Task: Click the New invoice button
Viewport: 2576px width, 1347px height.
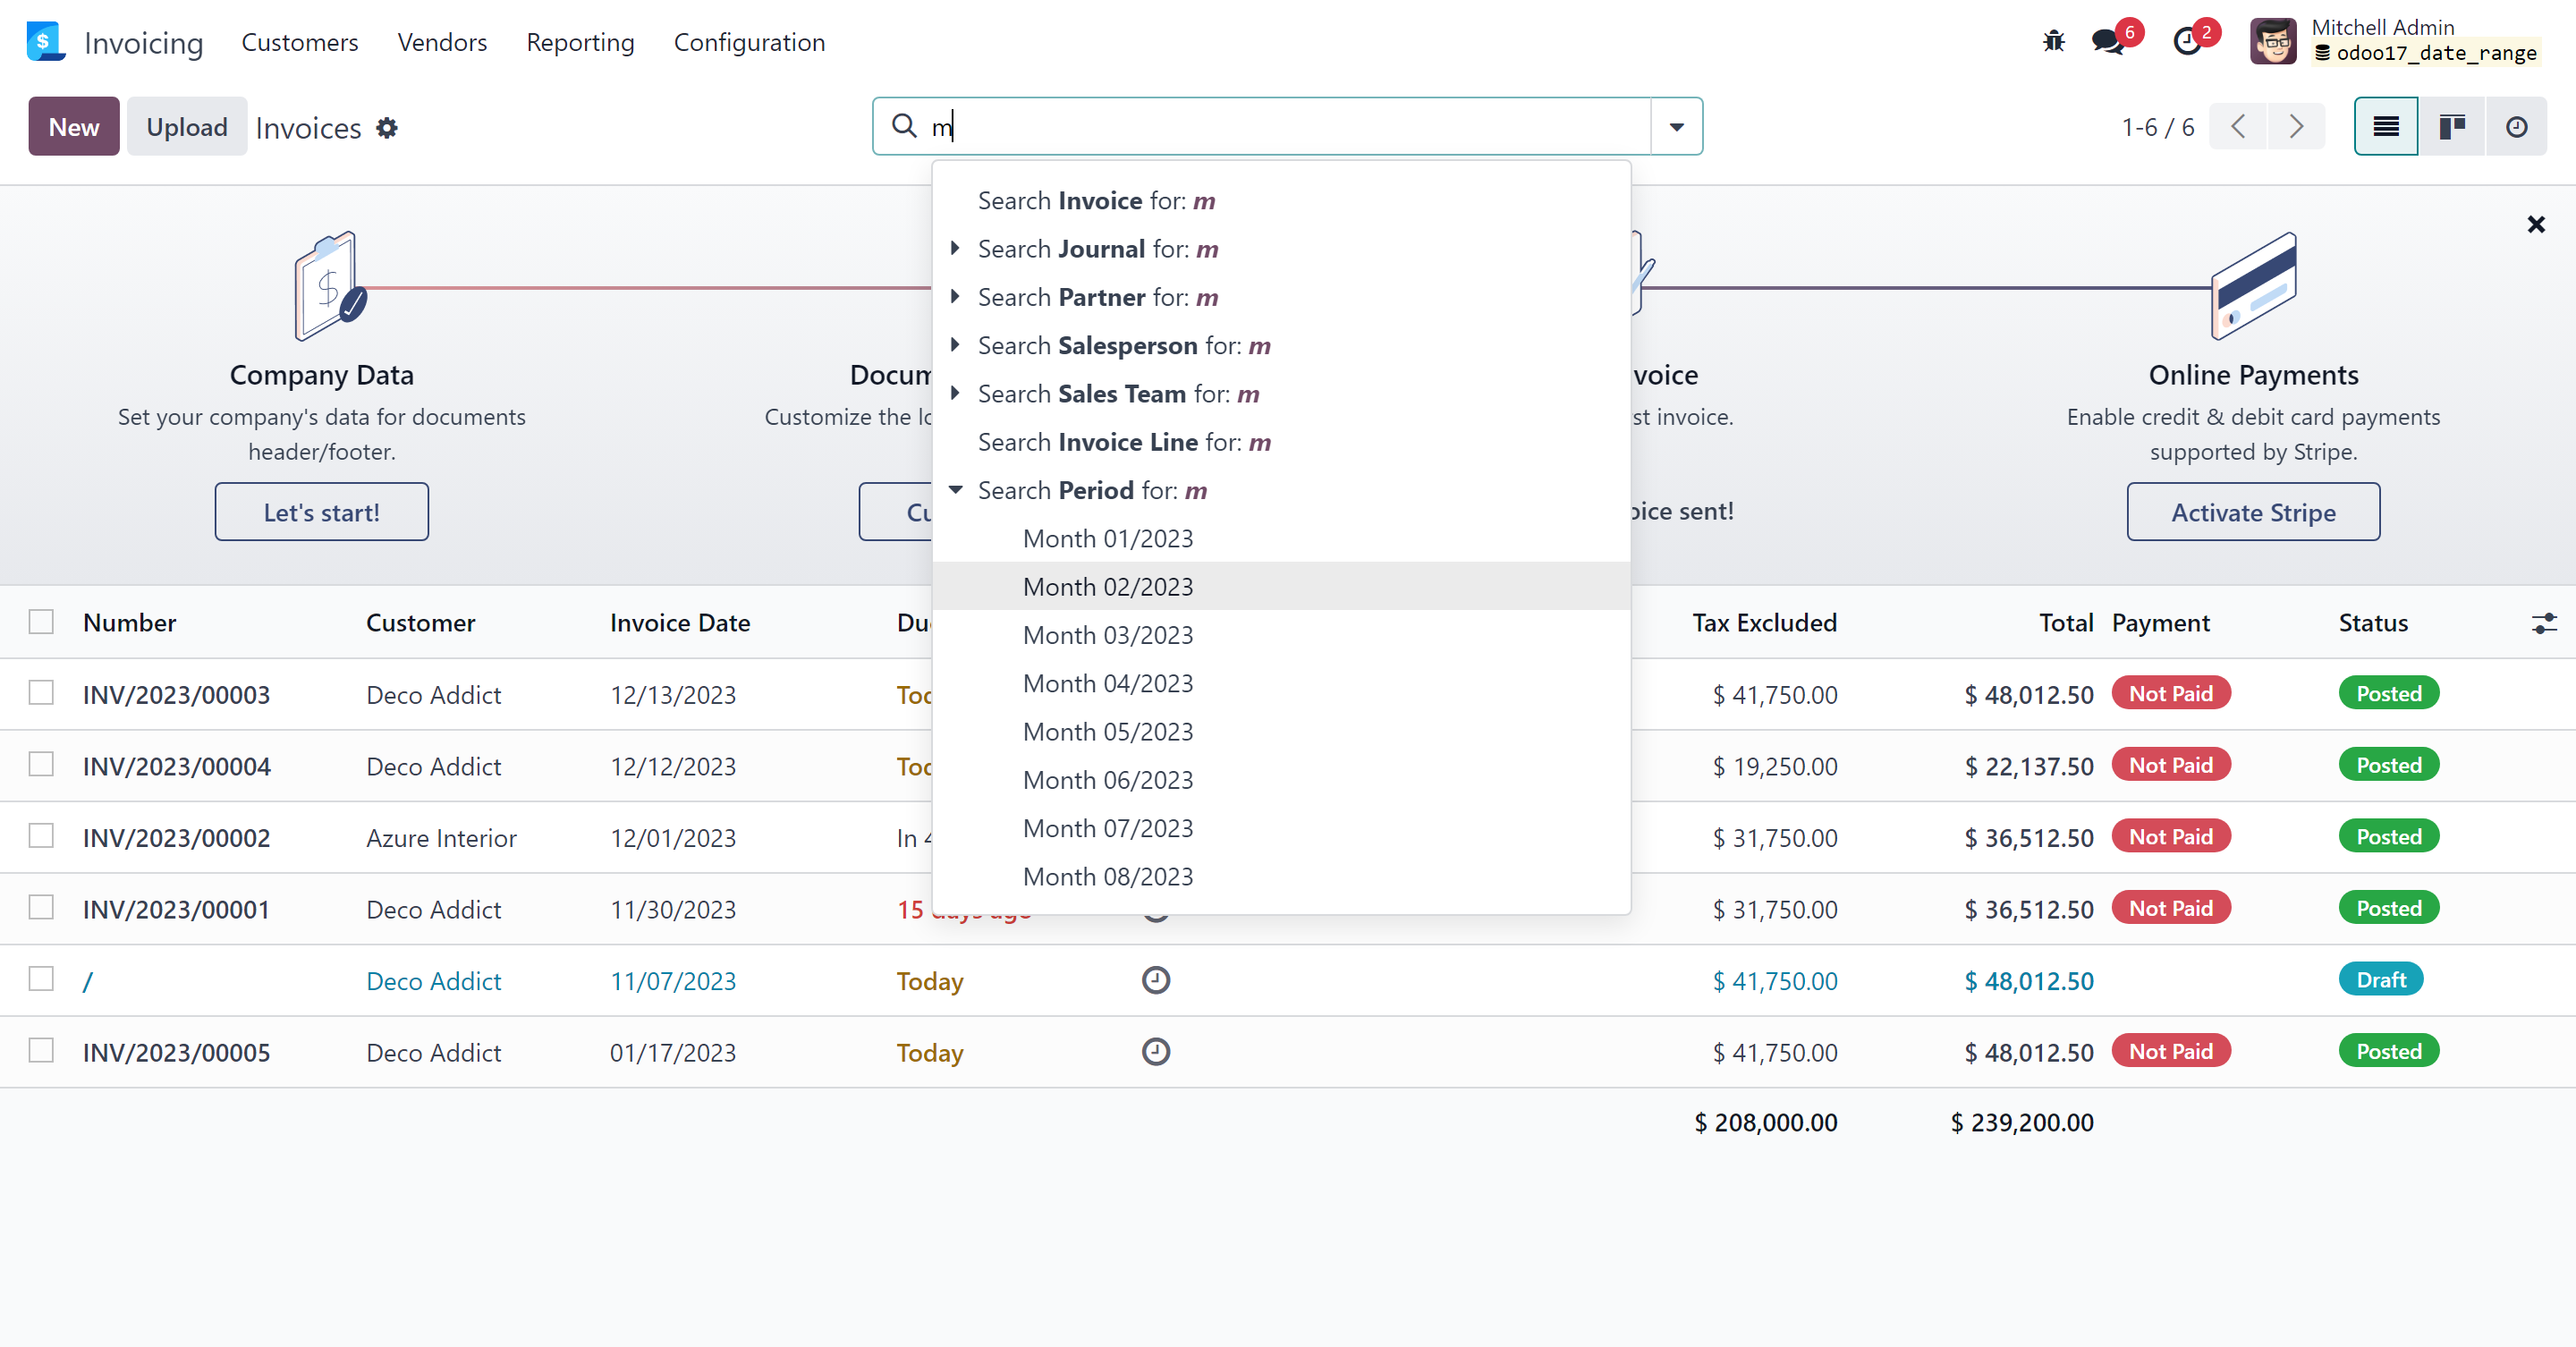Action: tap(73, 127)
